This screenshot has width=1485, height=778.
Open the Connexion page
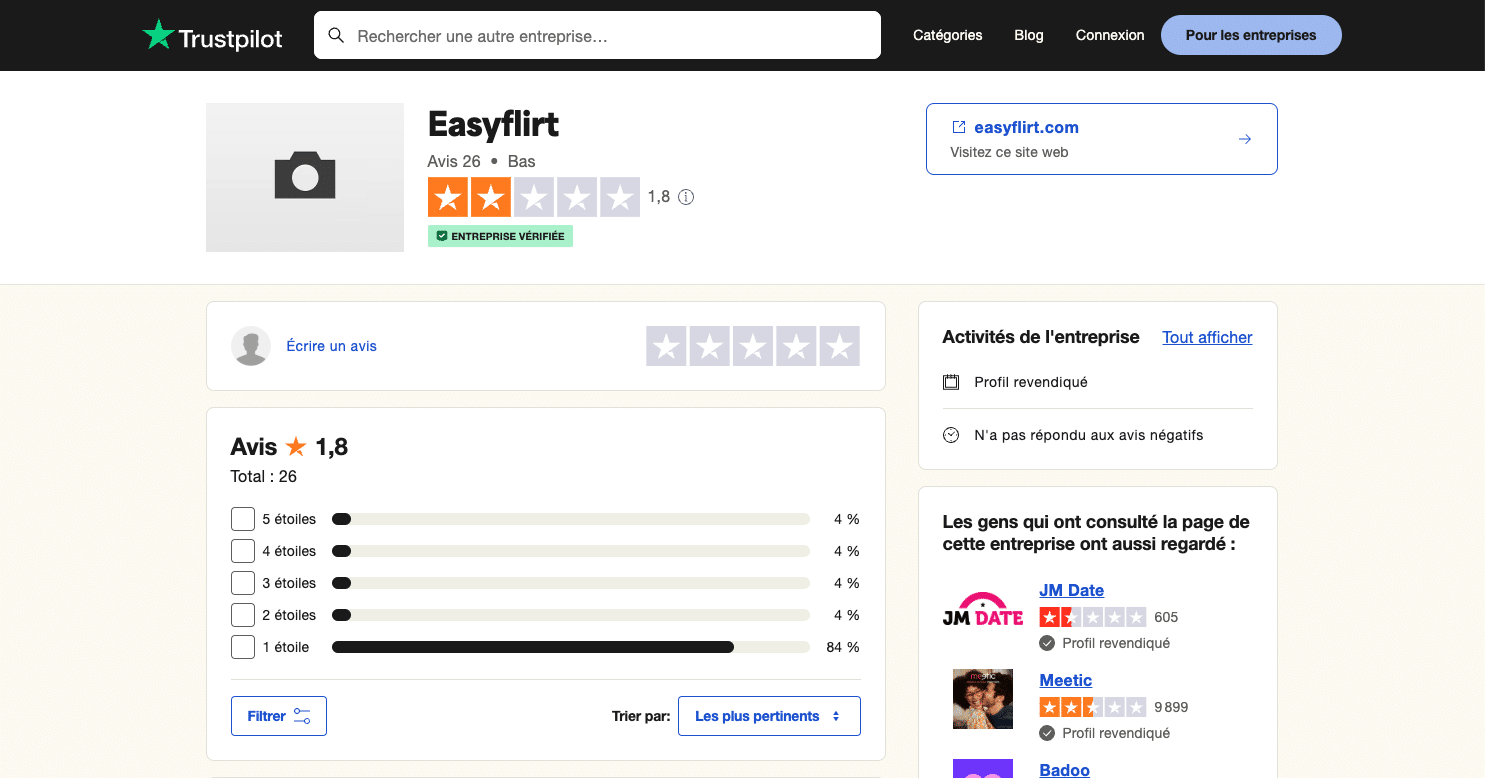(1110, 35)
